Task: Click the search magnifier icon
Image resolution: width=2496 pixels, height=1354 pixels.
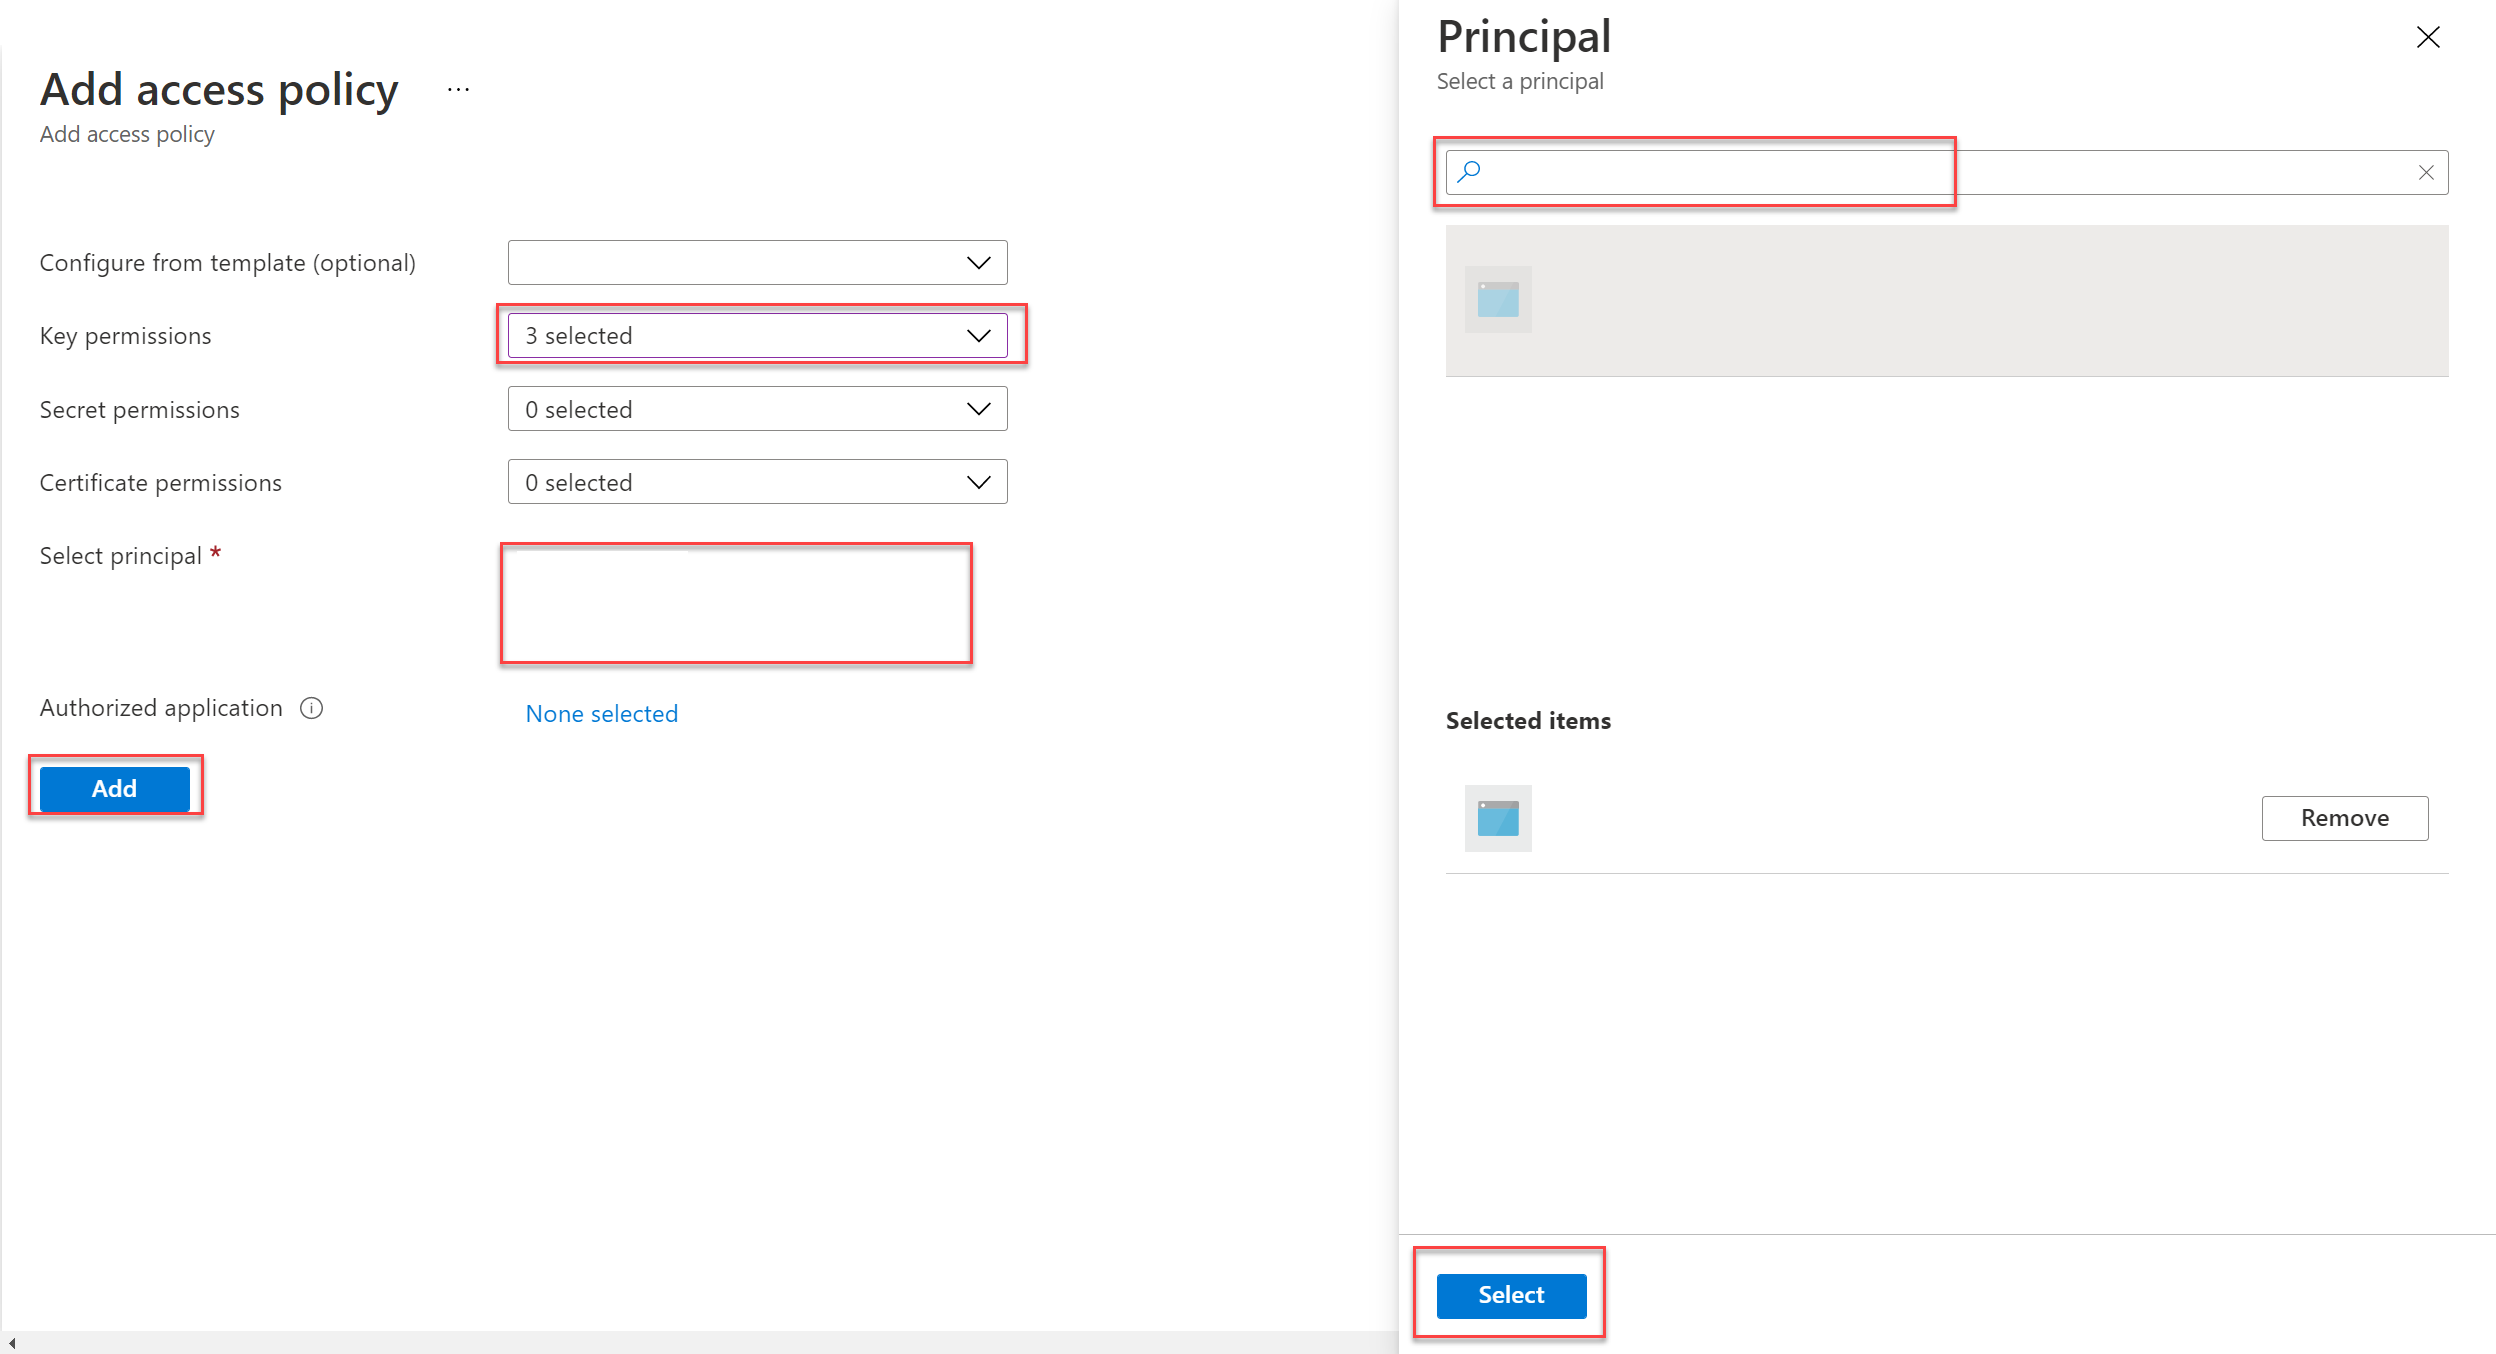Action: tap(1469, 172)
